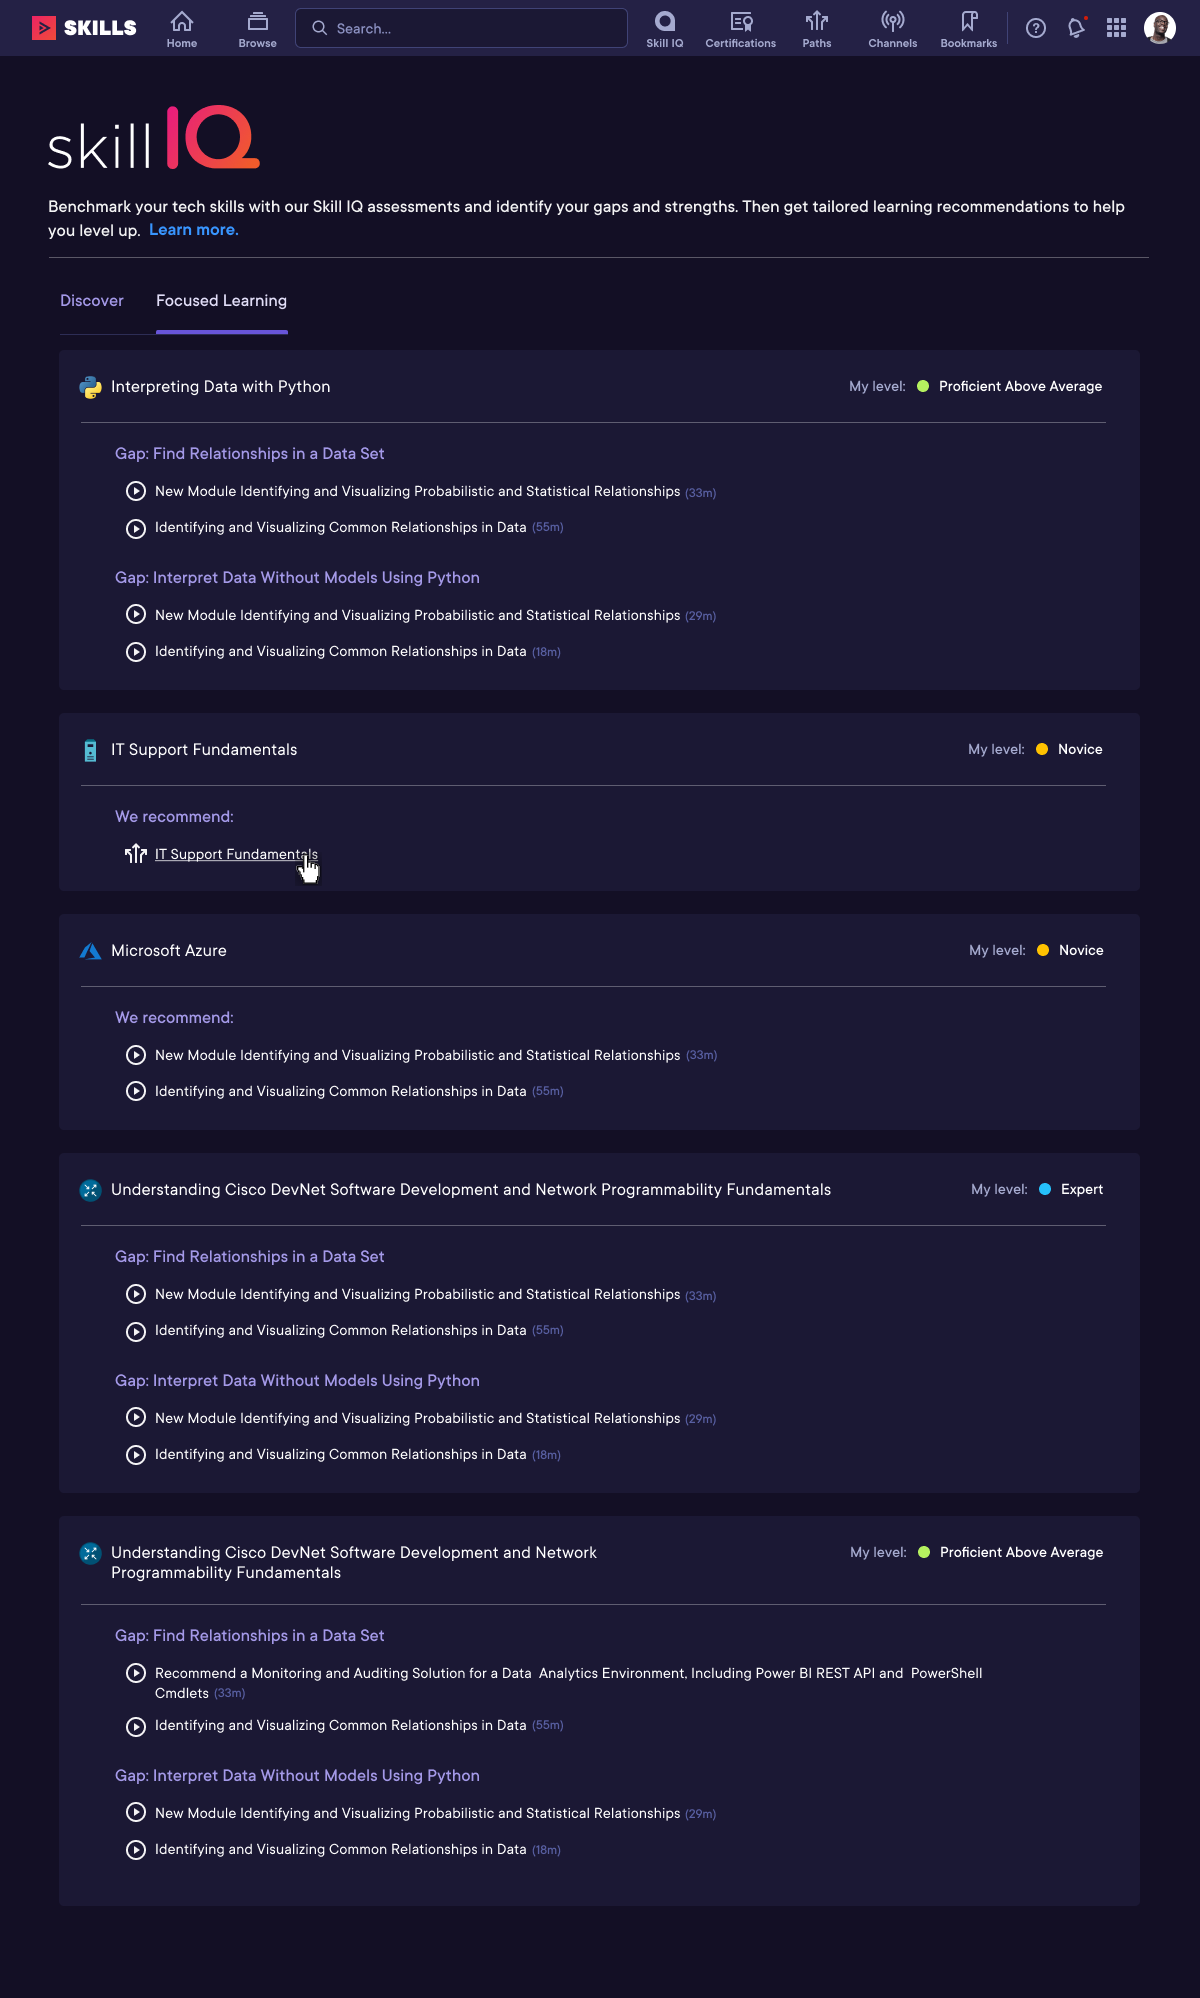Focus the Search input field
The height and width of the screenshot is (1998, 1200).
[x=461, y=28]
